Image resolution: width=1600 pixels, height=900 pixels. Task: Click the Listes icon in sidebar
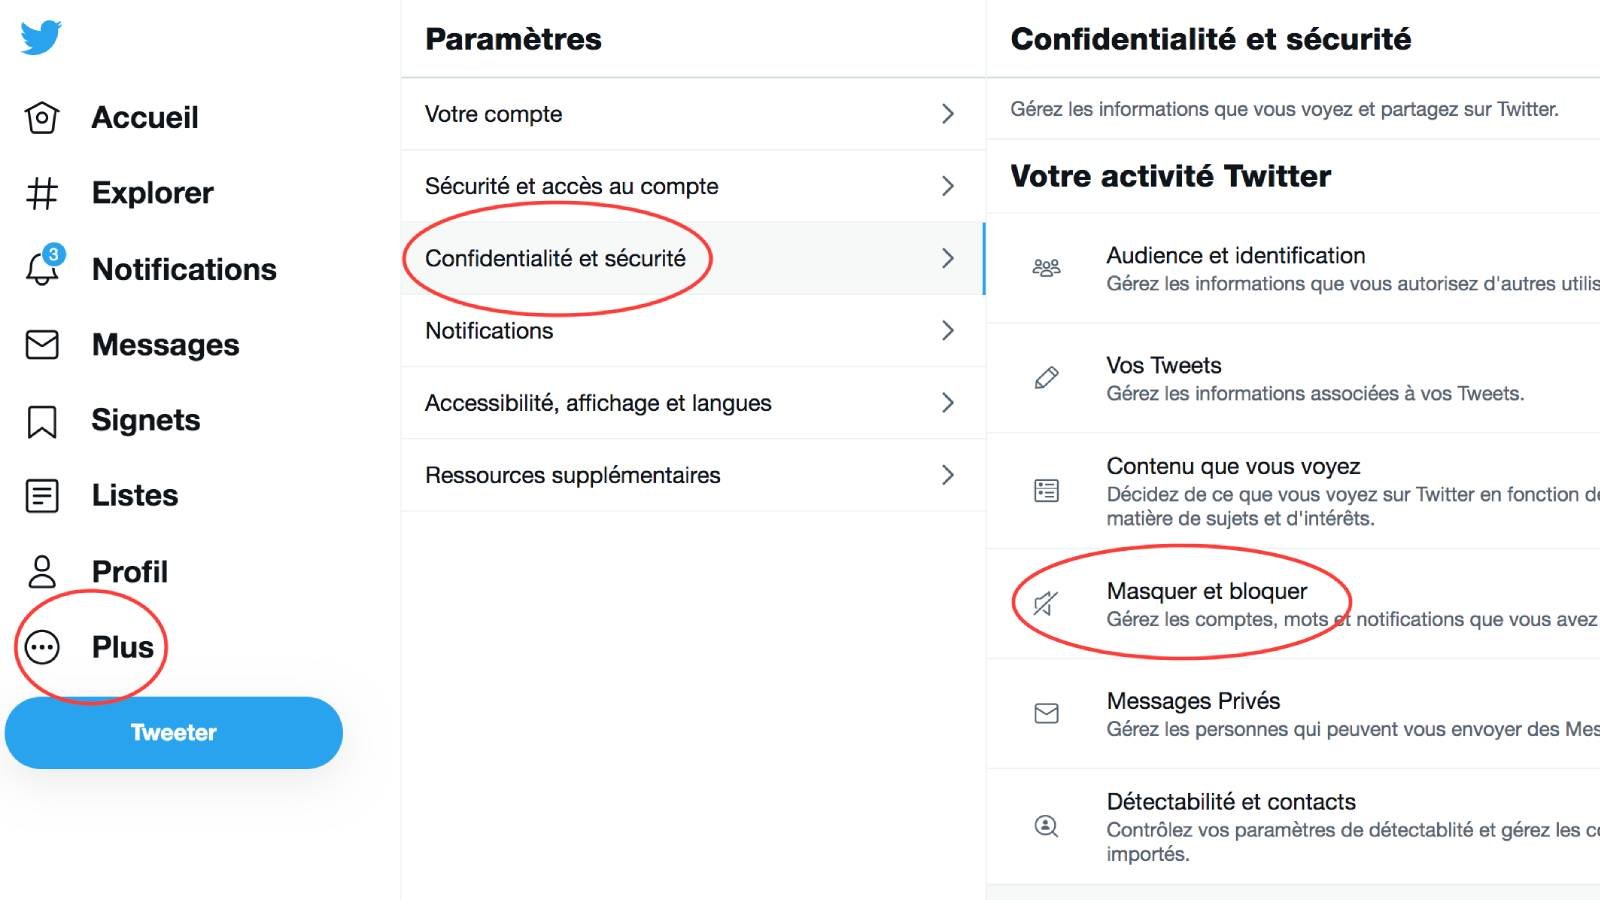point(42,496)
